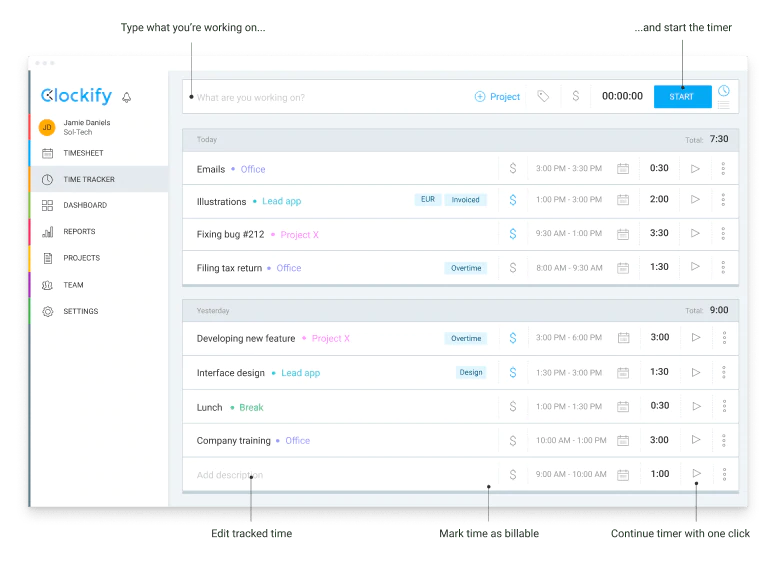
Task: Open calendar for Fixing bug #212 entry
Action: (x=623, y=234)
